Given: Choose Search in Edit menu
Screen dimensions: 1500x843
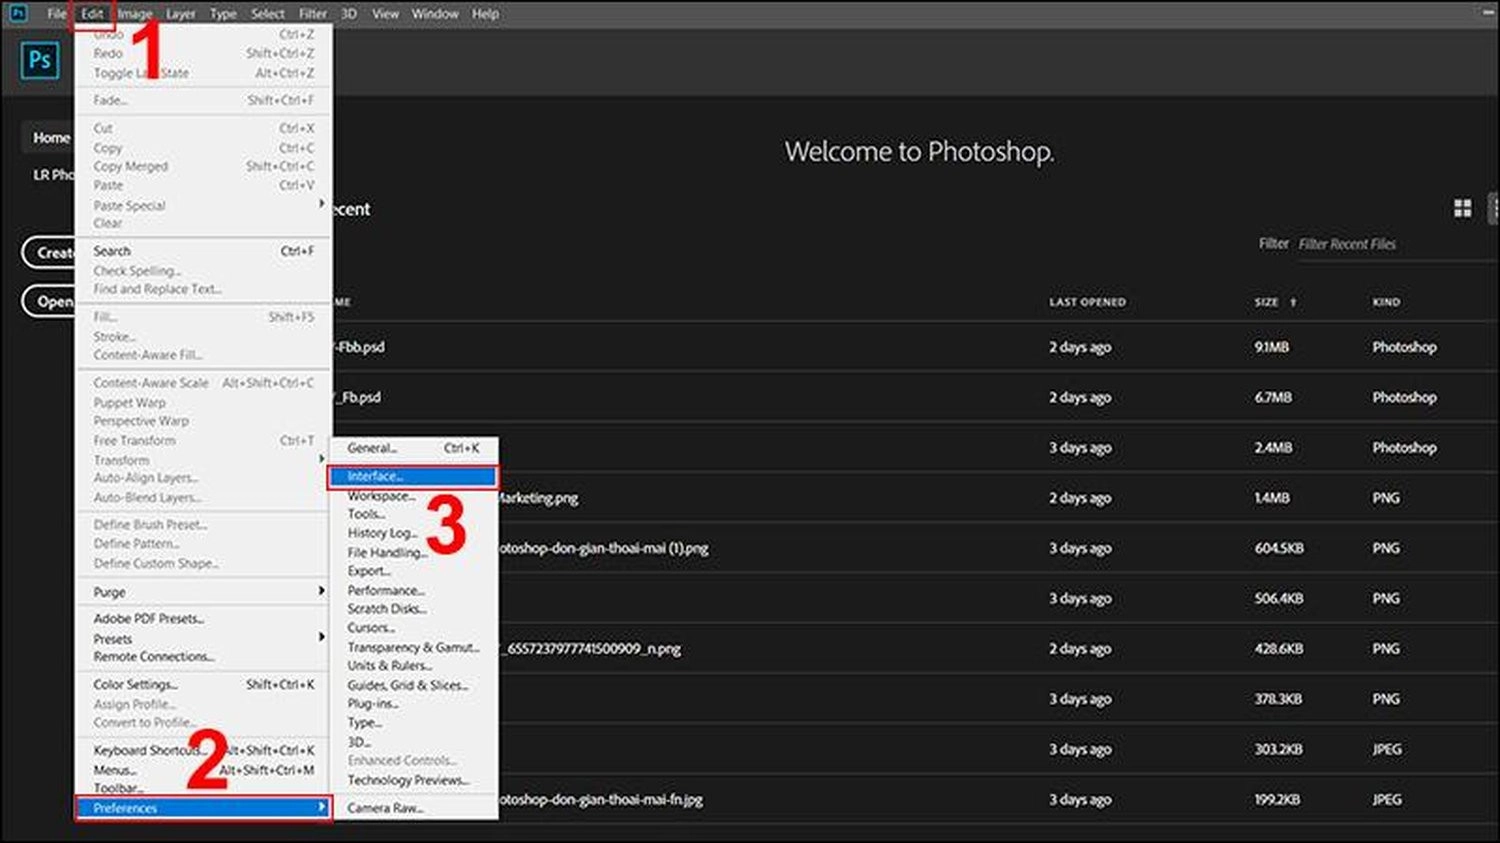Looking at the screenshot, I should tap(203, 251).
